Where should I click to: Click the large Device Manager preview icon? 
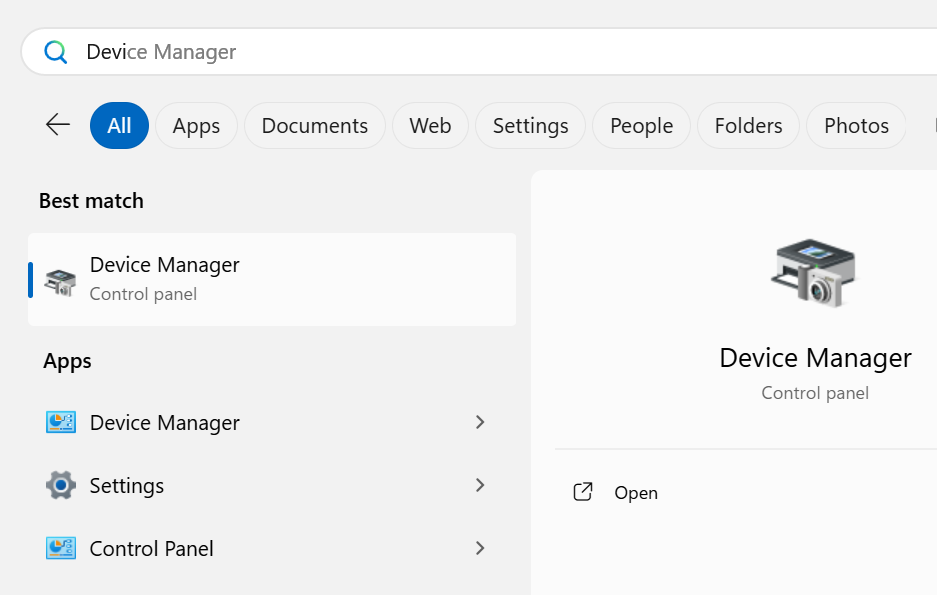coord(814,272)
